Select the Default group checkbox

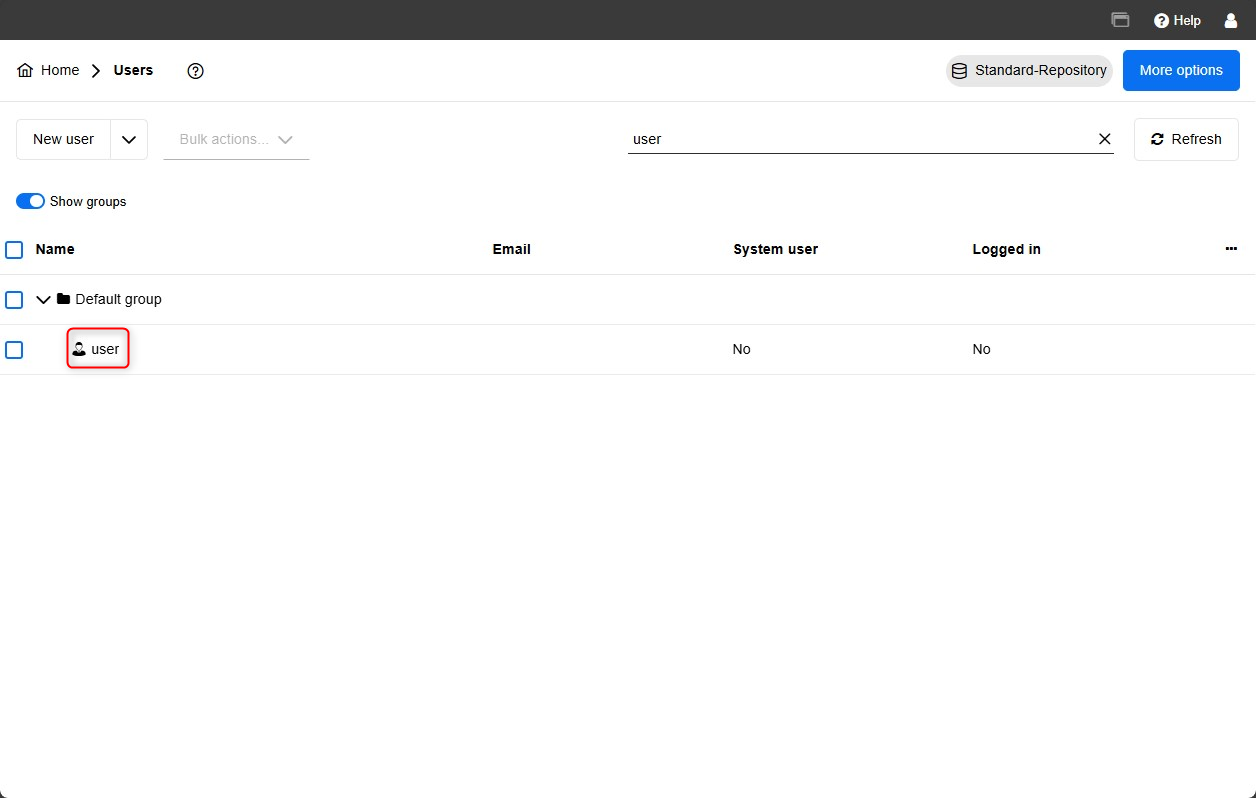click(x=14, y=300)
